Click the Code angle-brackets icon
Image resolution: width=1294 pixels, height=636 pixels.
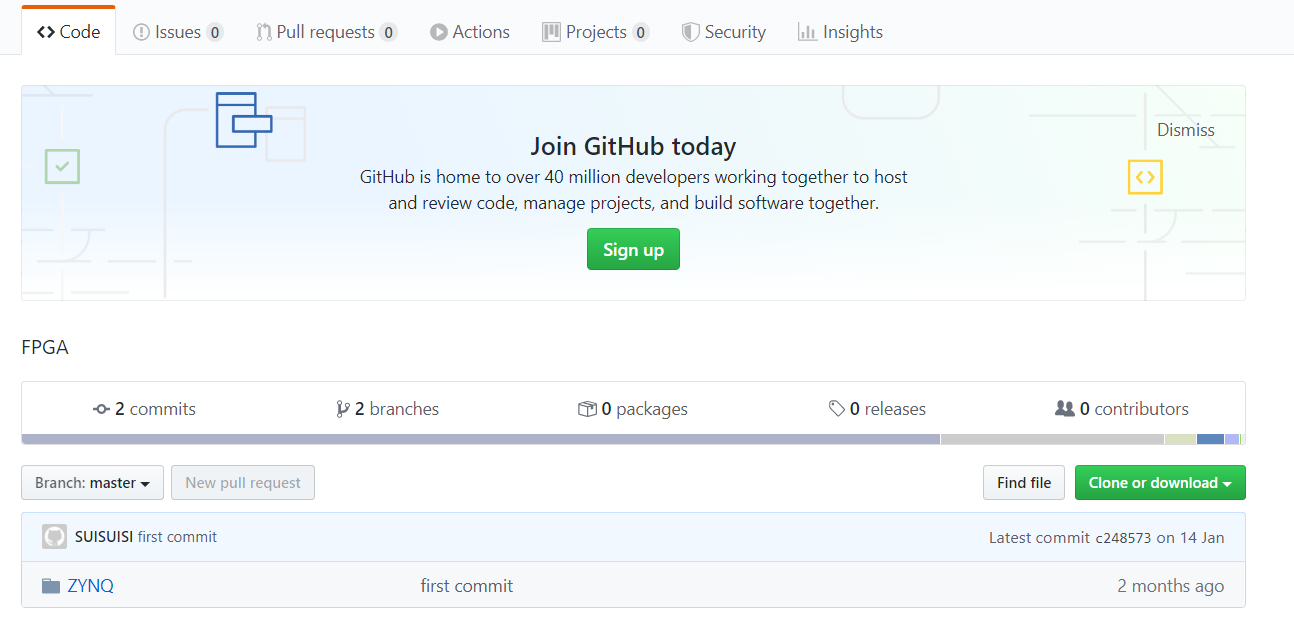click(45, 32)
